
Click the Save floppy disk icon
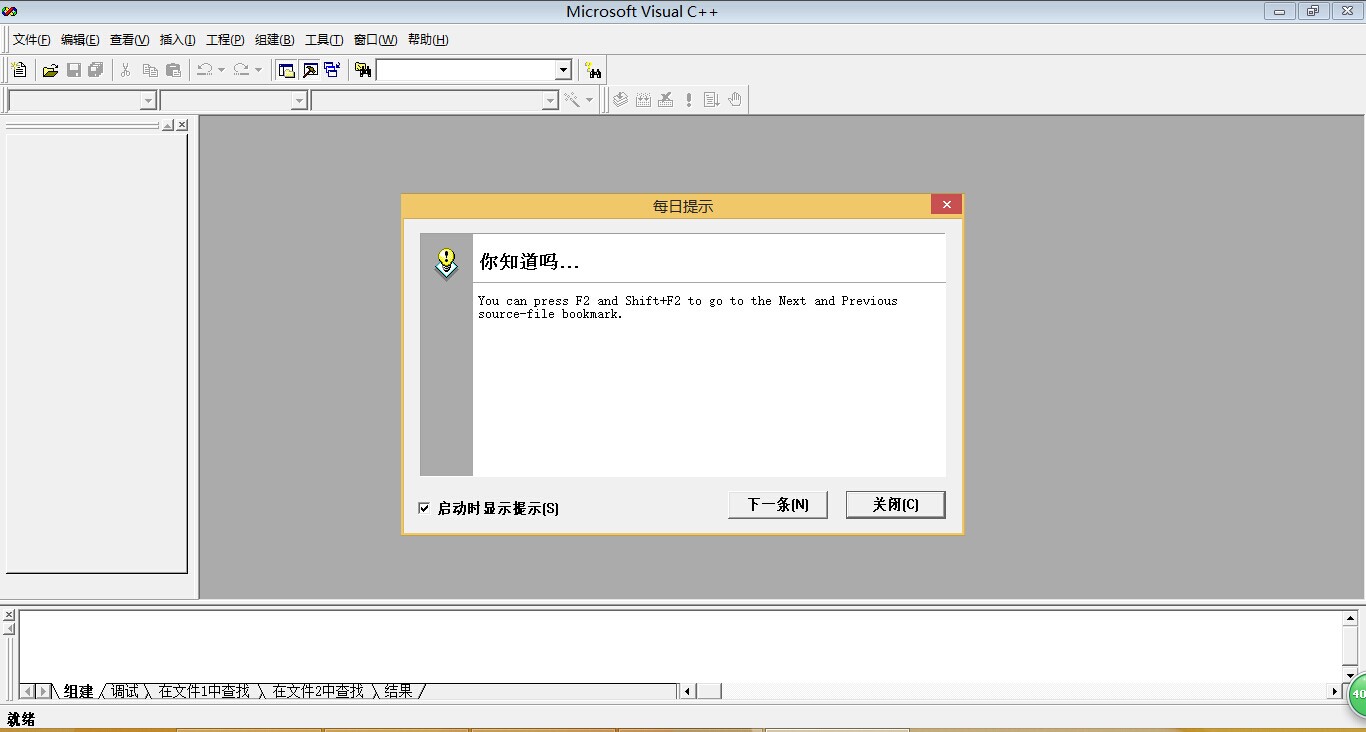point(73,70)
